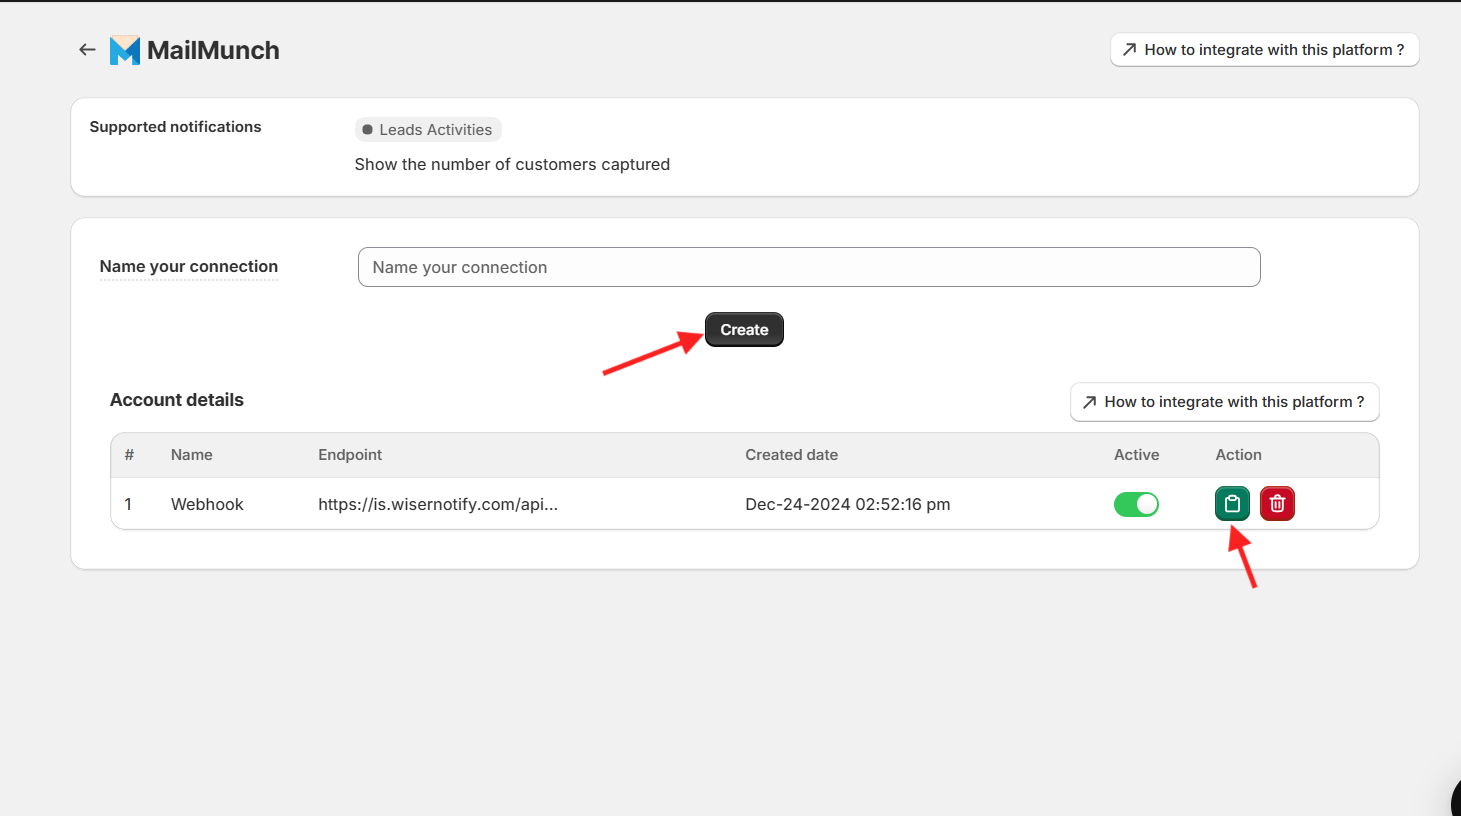Click the Endpoint column header
The image size is (1461, 816).
coord(350,455)
